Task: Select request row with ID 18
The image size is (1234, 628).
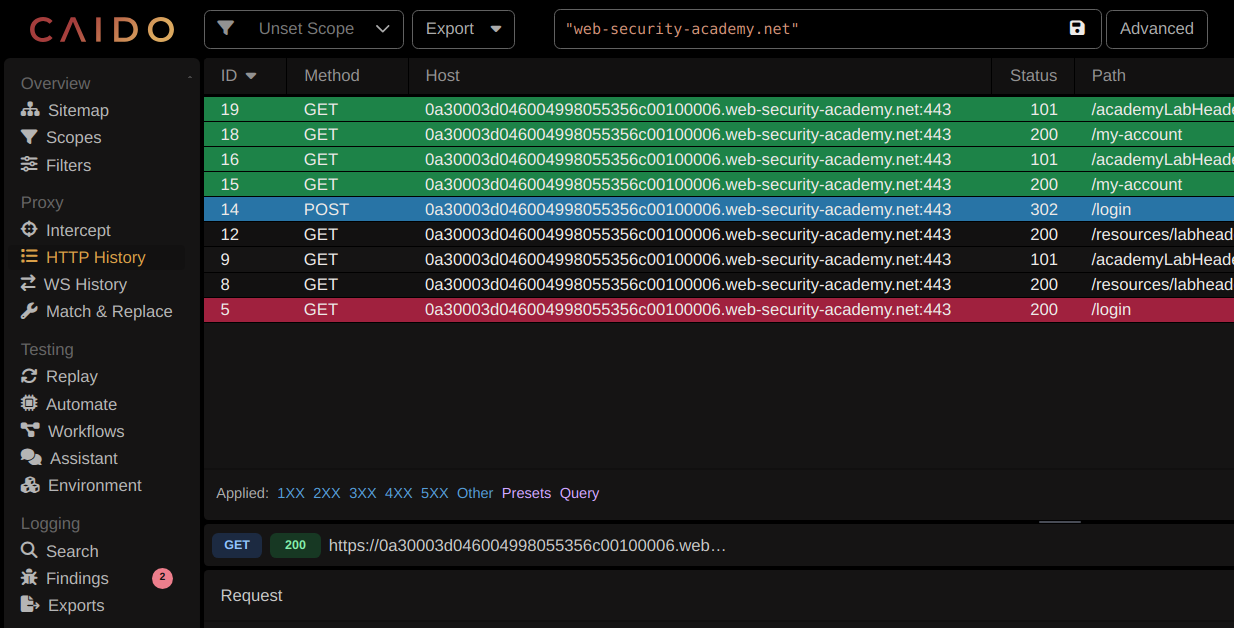Action: tap(719, 135)
